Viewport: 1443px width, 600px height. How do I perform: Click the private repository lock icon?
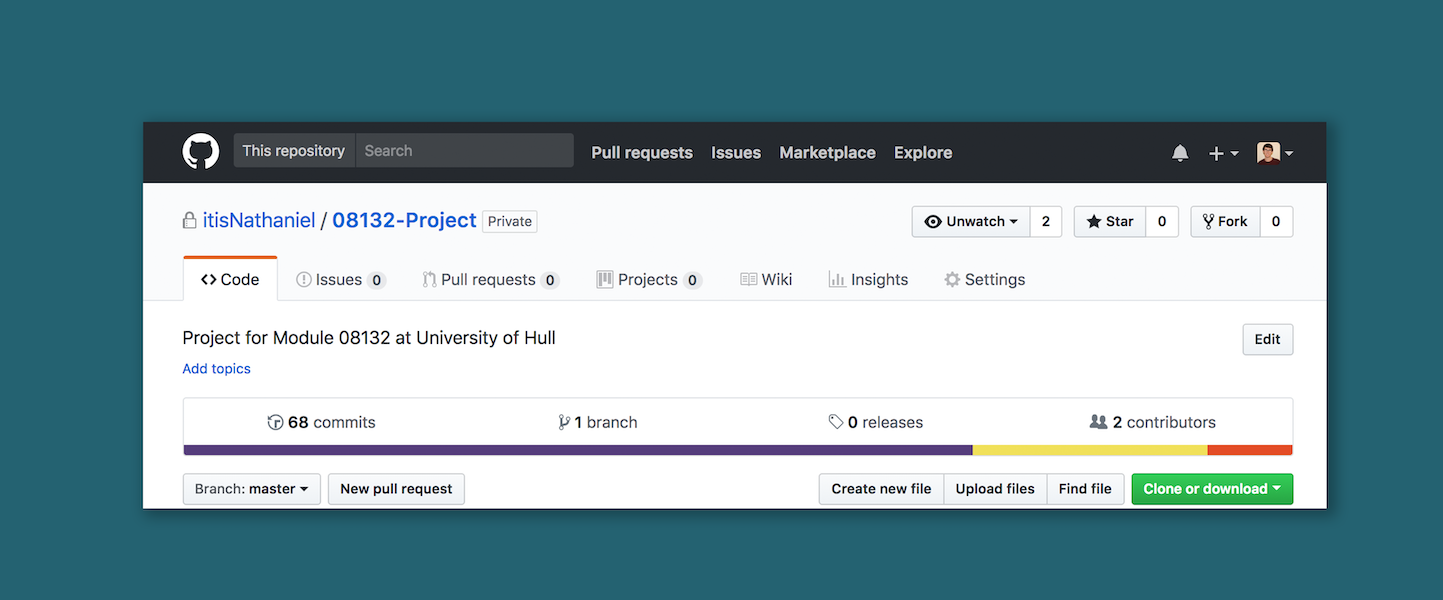pyautogui.click(x=189, y=221)
